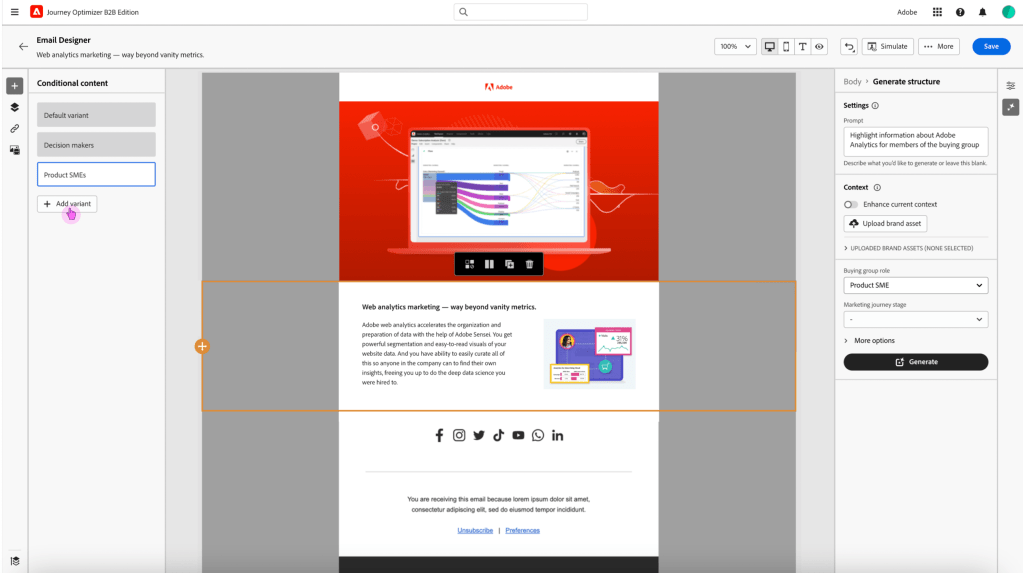This screenshot has width=1023, height=573.
Task: Click the laptop hero image
Action: pyautogui.click(x=498, y=191)
